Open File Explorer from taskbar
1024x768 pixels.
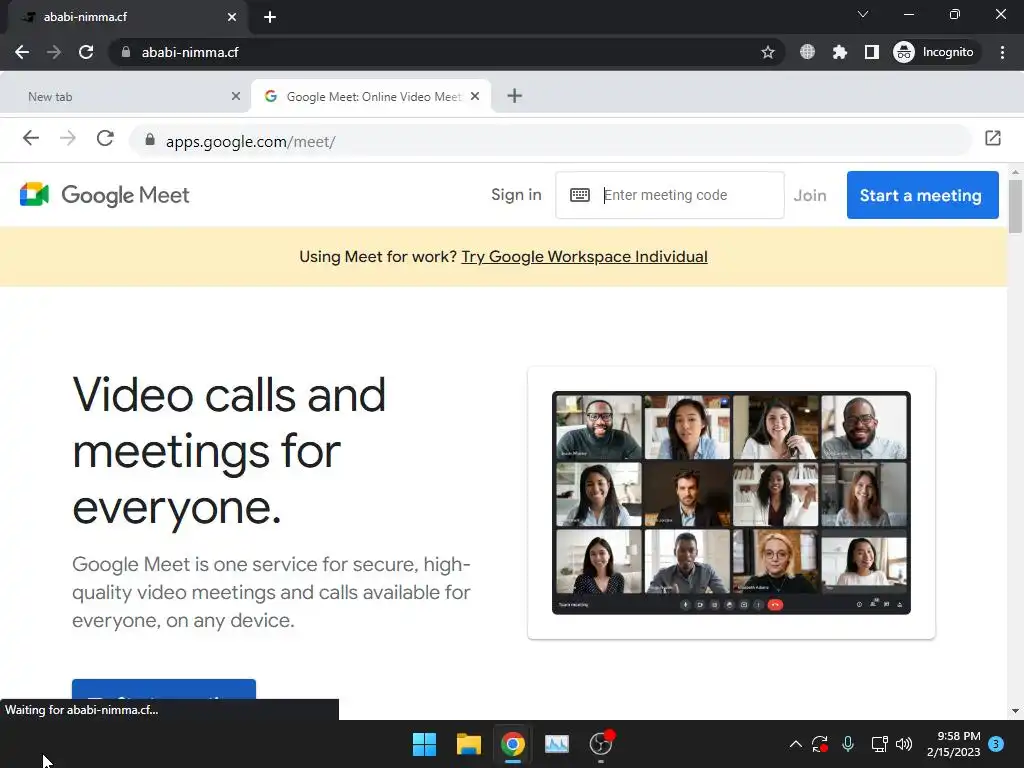(468, 744)
